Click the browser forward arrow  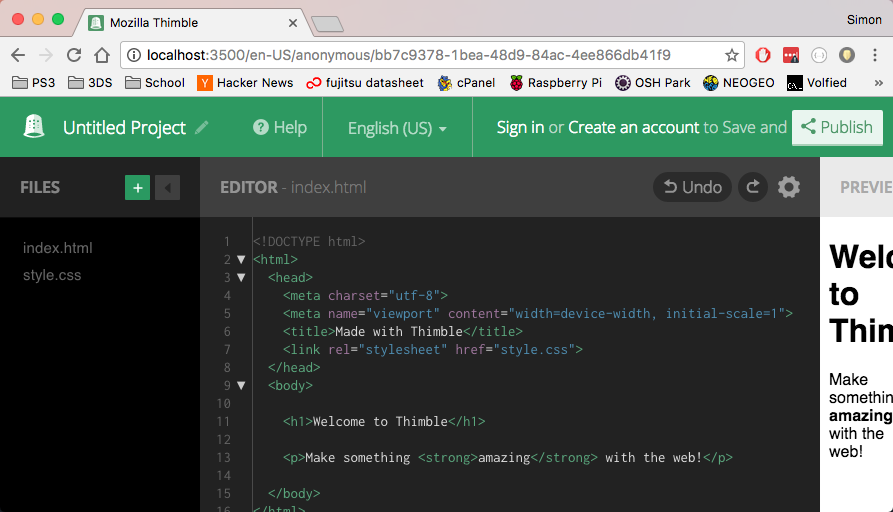[46, 55]
